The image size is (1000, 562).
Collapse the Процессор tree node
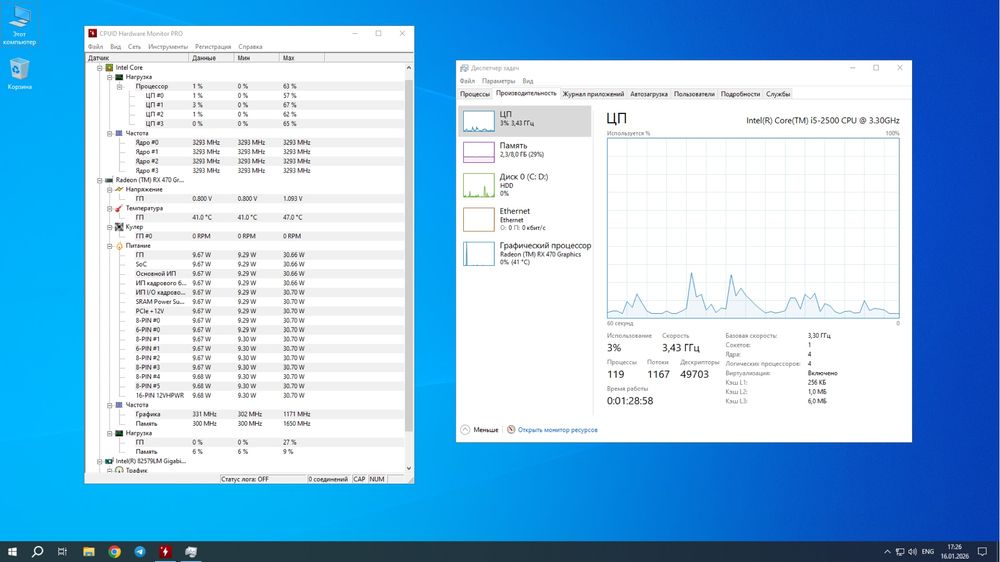click(119, 86)
